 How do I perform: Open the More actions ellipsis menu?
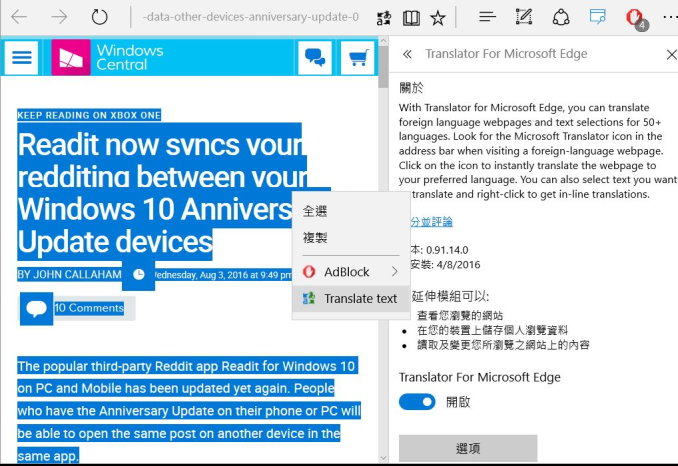[670, 17]
